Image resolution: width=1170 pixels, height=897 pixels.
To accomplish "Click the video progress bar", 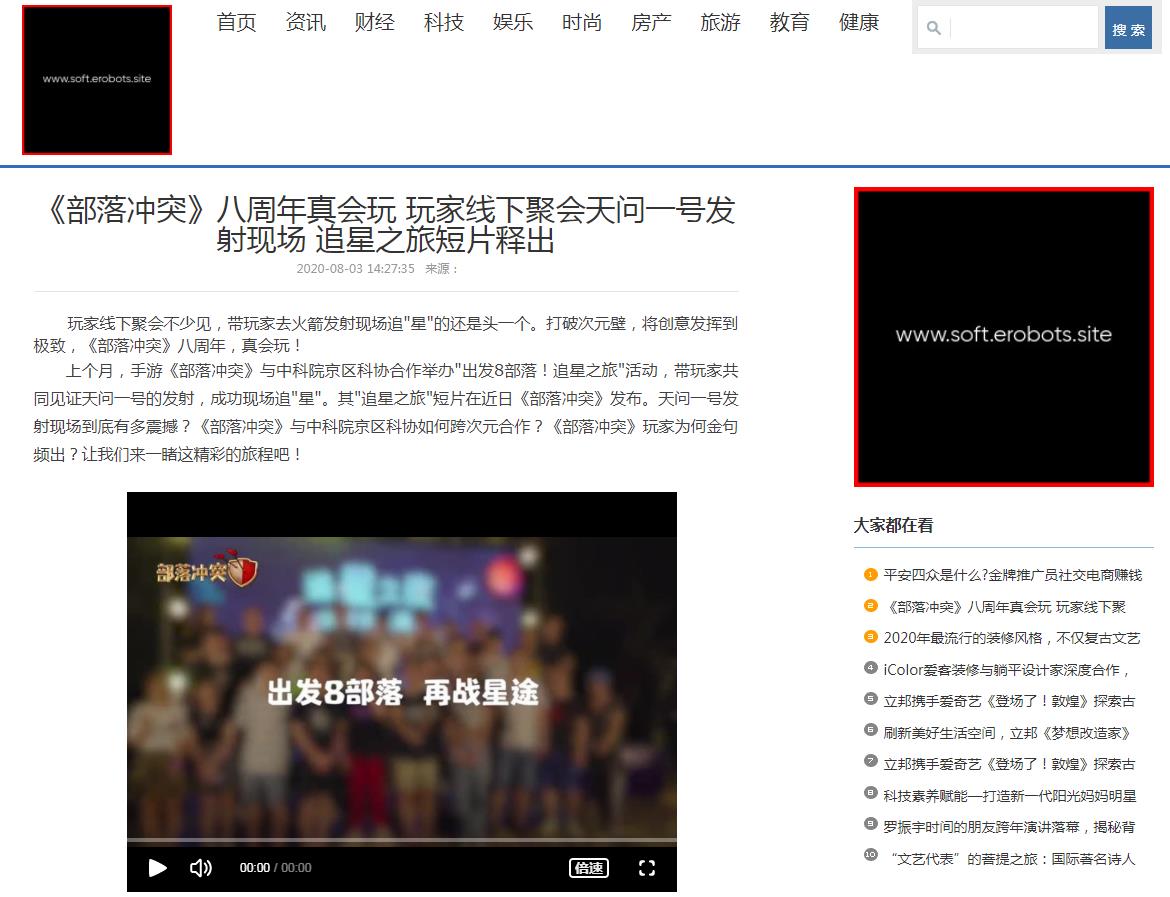I will pyautogui.click(x=401, y=840).
